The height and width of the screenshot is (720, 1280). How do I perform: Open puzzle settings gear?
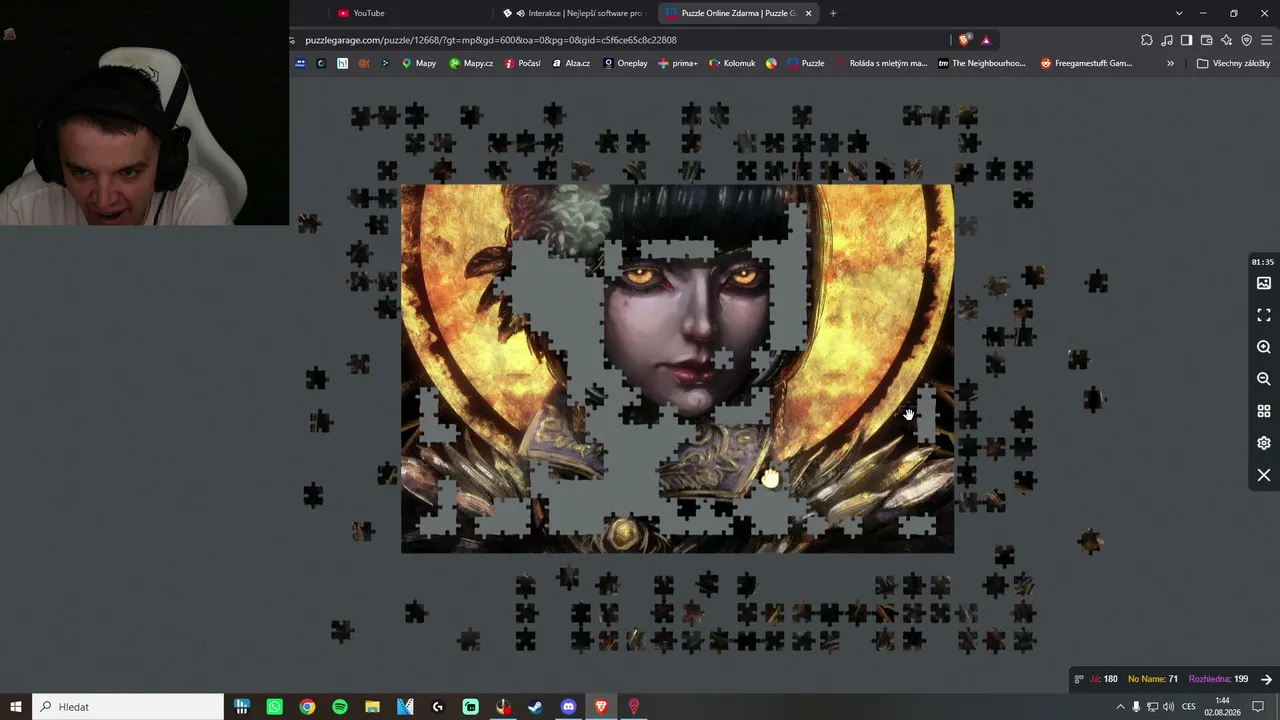click(x=1264, y=443)
